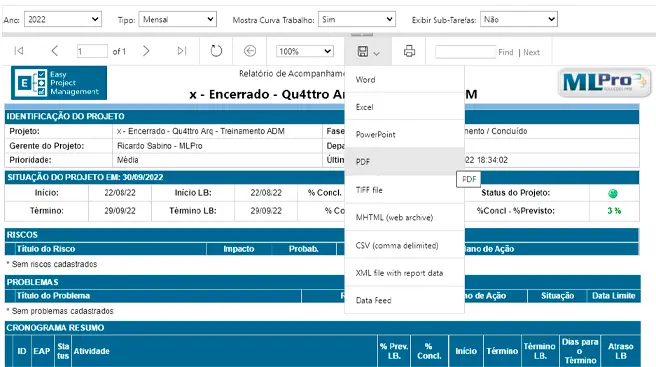Click the save export icon
Viewport: 656px width, 367px height.
[368, 51]
